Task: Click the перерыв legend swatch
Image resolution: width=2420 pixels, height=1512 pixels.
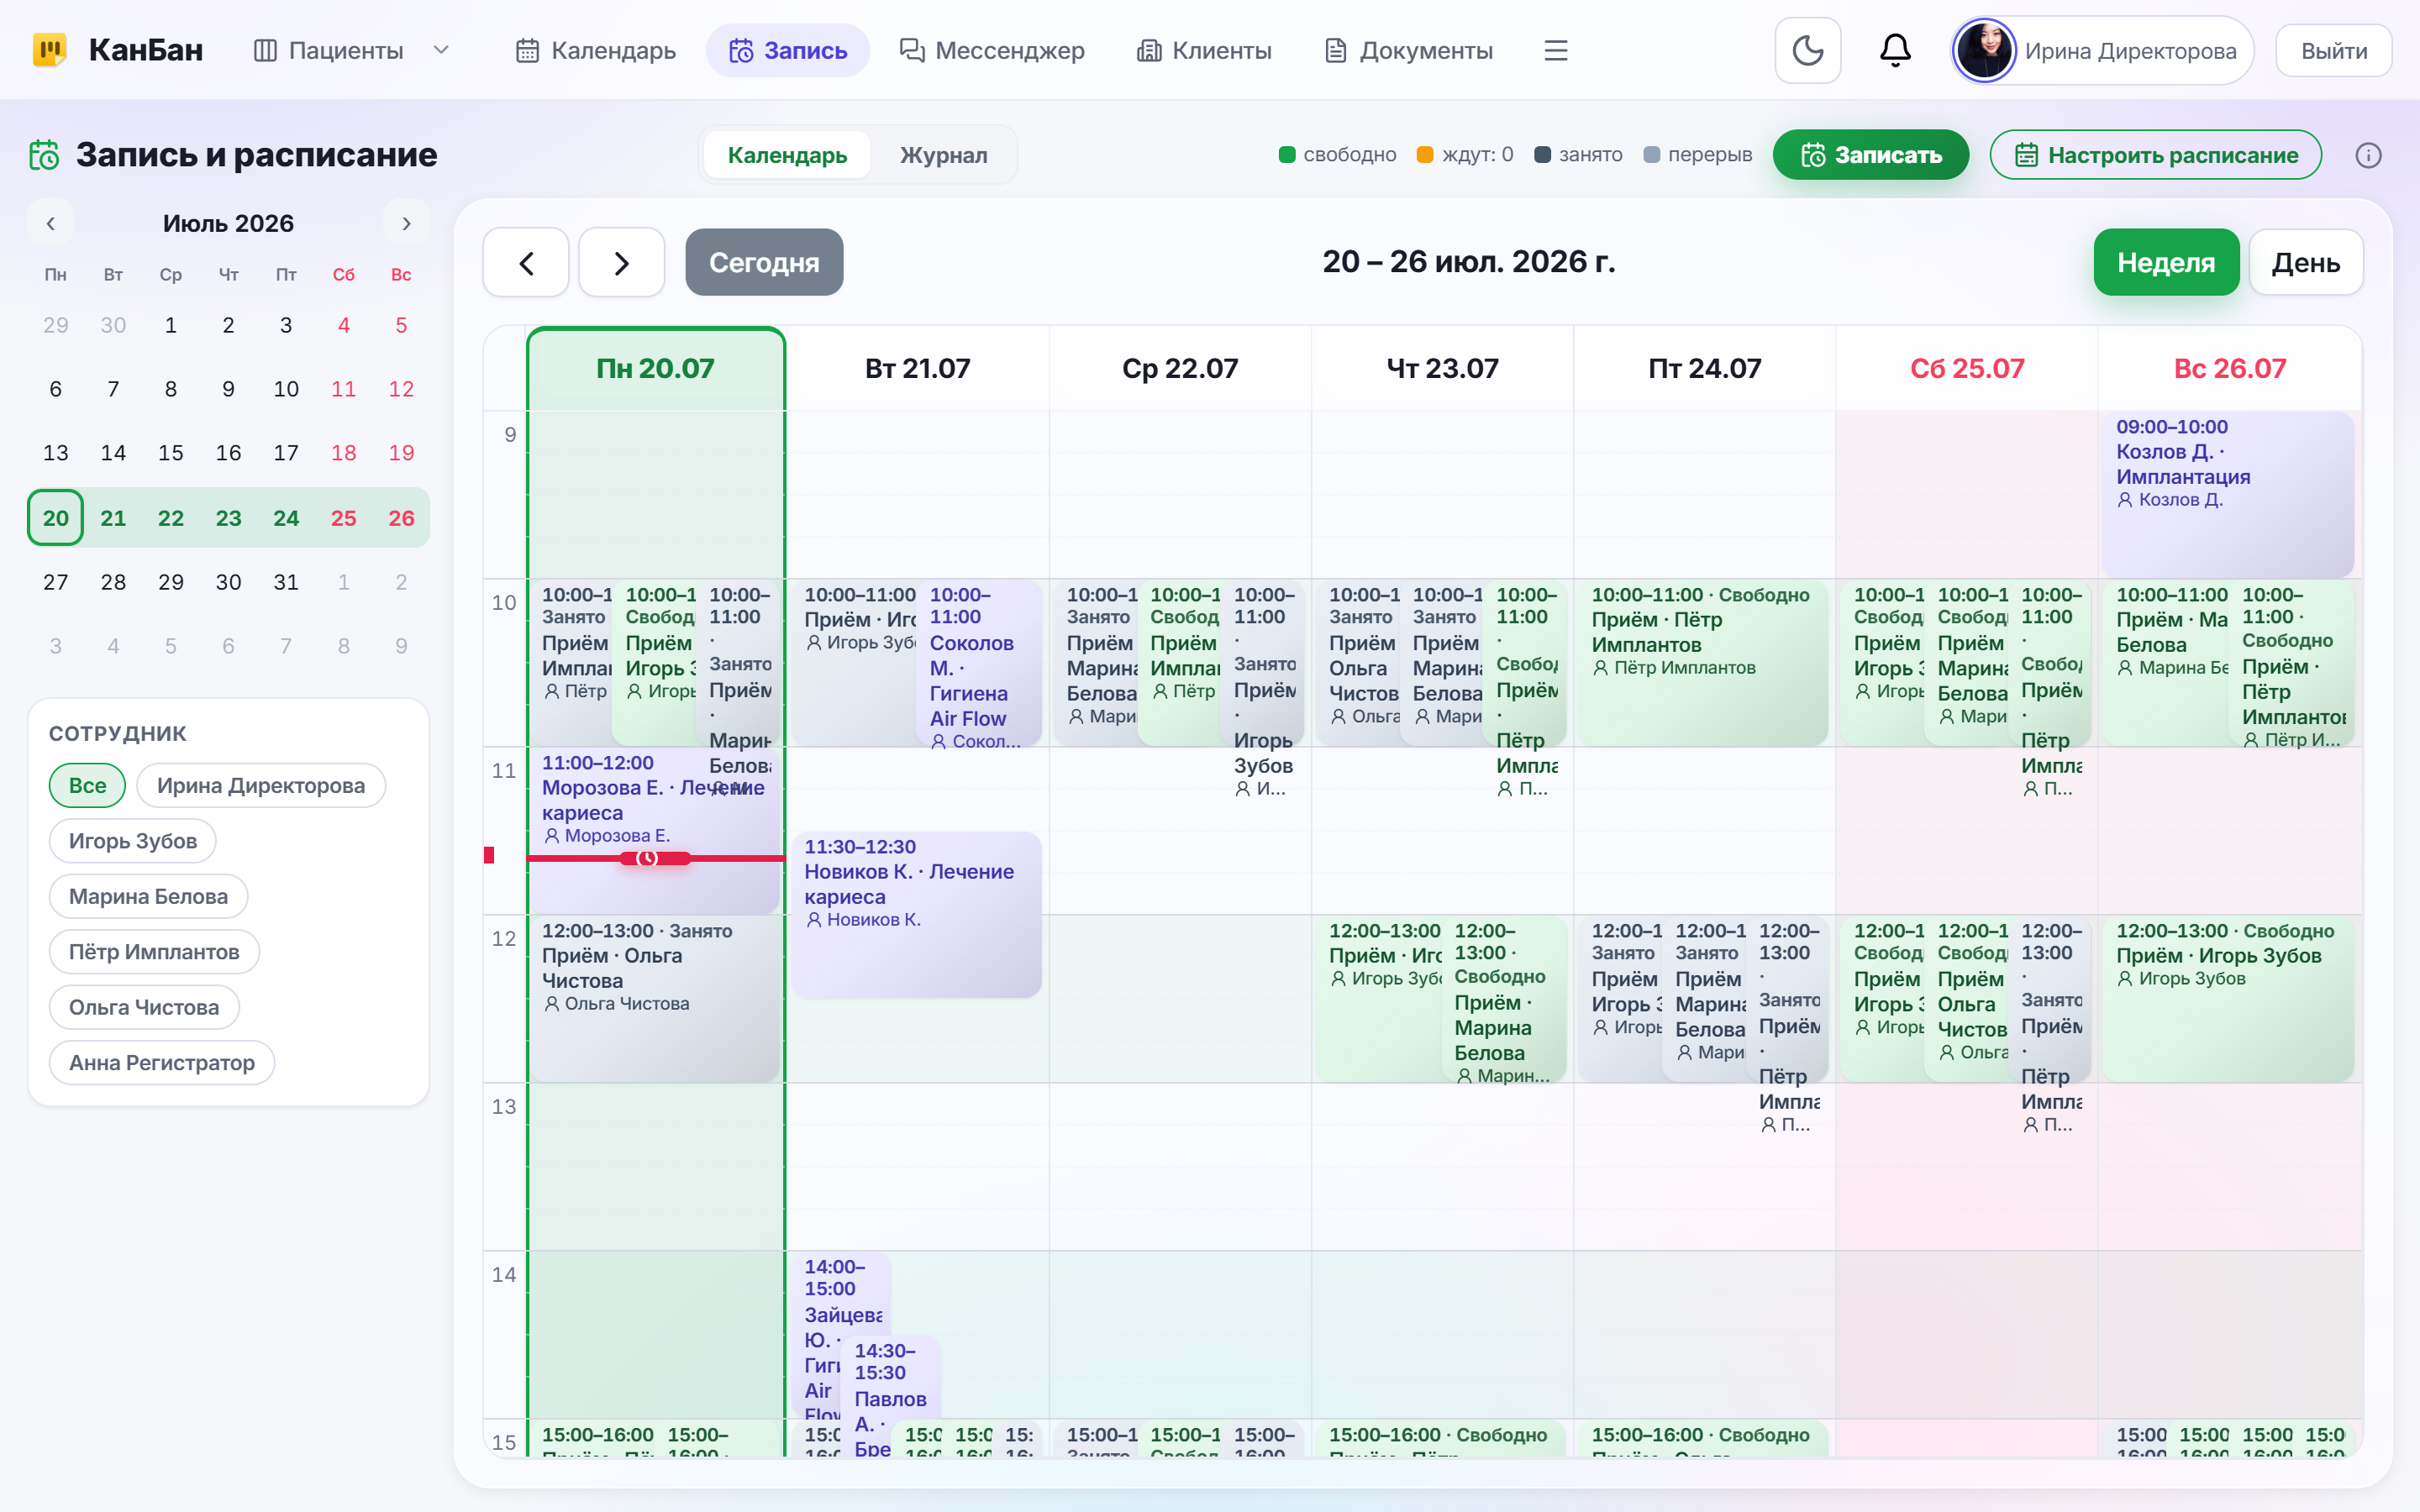Action: click(x=1651, y=154)
